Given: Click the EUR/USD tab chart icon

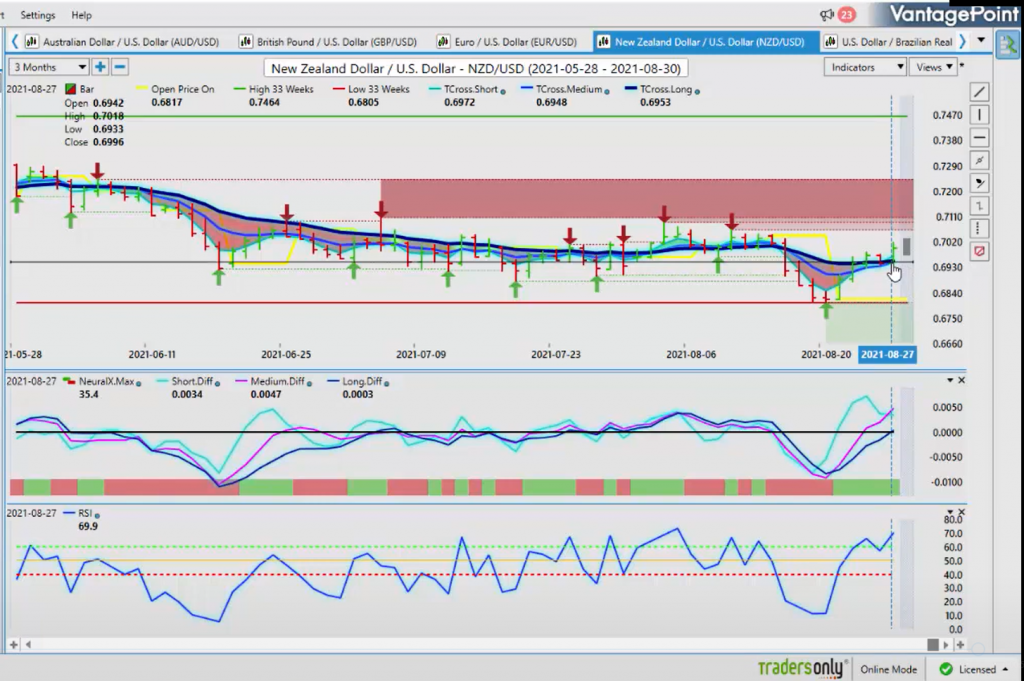Looking at the screenshot, I should tap(443, 42).
